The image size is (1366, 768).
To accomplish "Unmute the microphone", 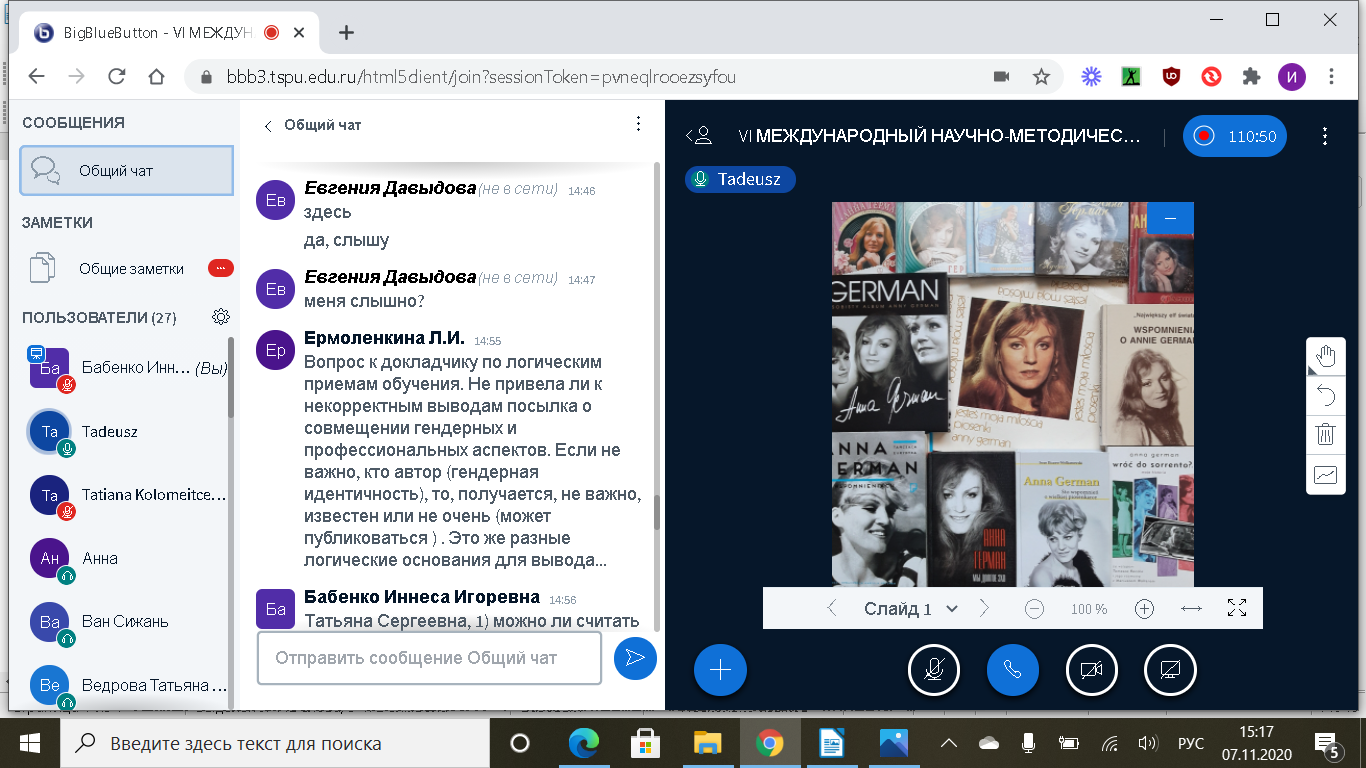I will click(934, 670).
